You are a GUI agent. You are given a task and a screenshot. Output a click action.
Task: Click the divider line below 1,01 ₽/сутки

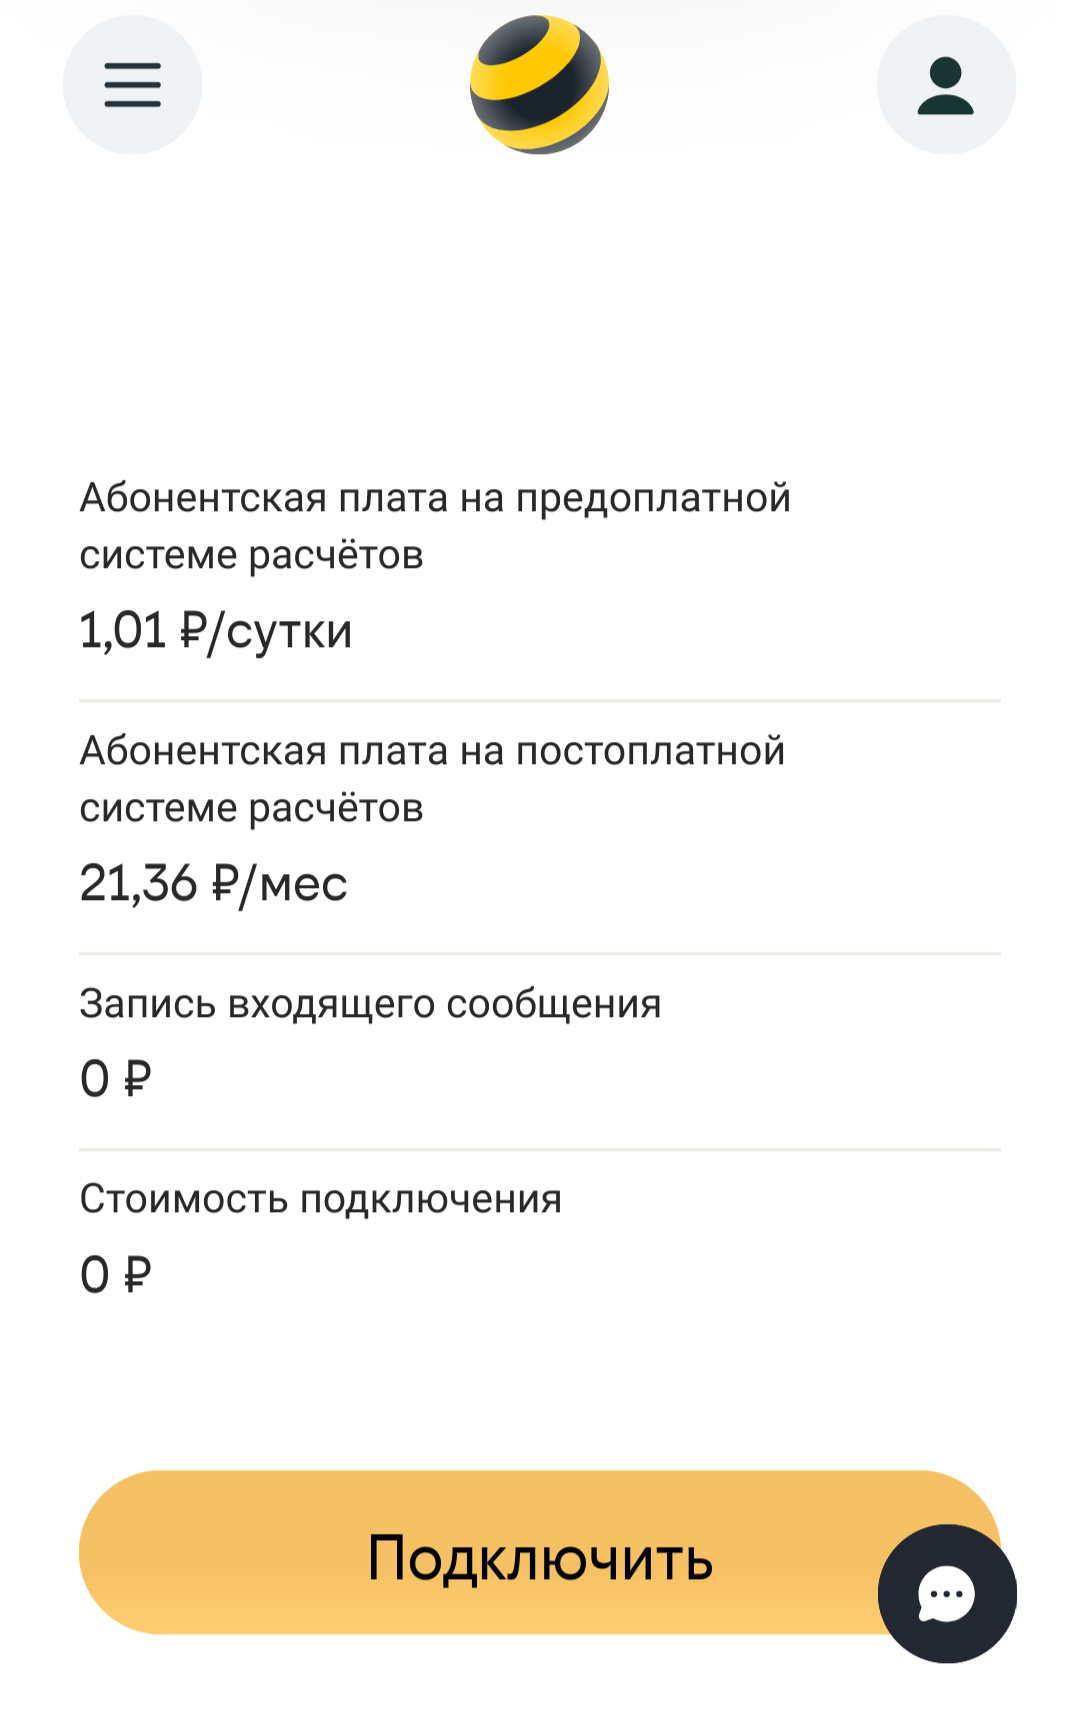tap(540, 701)
